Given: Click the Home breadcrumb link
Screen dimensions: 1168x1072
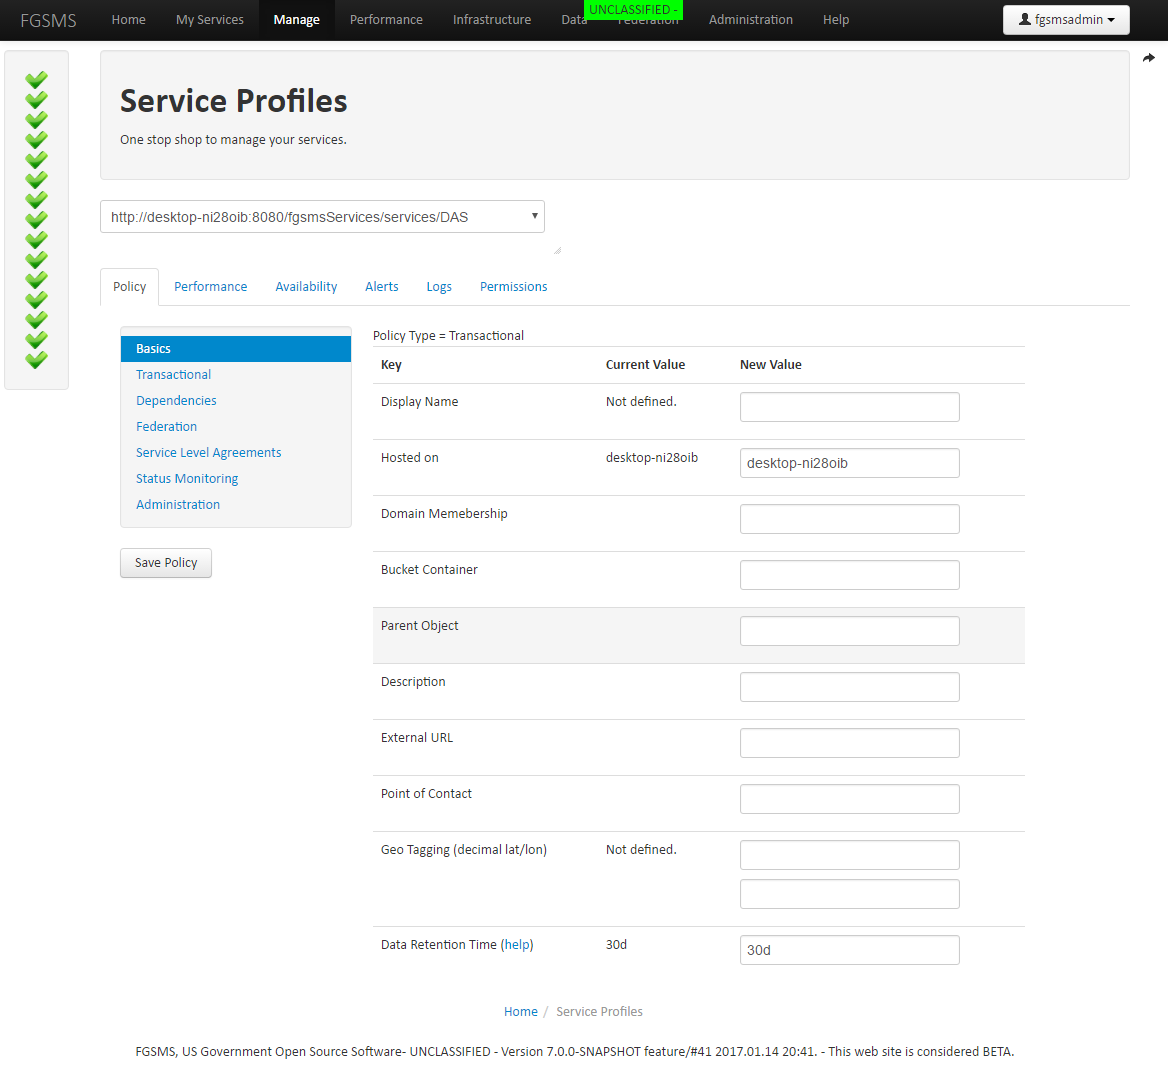Looking at the screenshot, I should (521, 1012).
